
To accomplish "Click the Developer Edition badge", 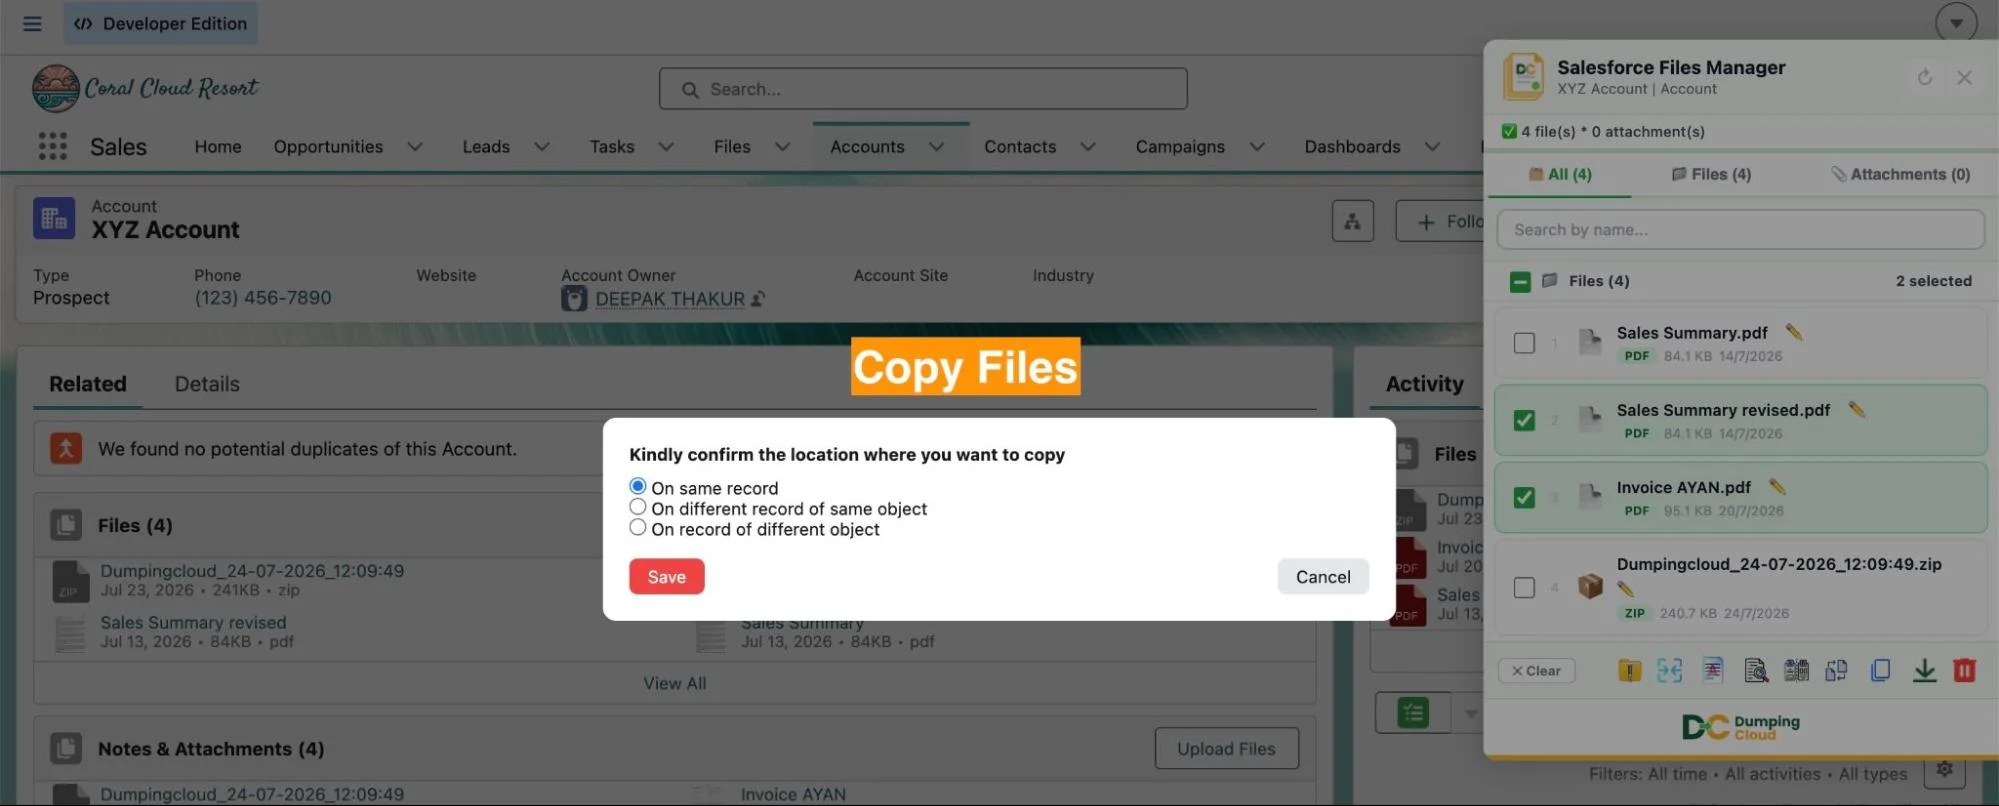I will click(x=161, y=23).
